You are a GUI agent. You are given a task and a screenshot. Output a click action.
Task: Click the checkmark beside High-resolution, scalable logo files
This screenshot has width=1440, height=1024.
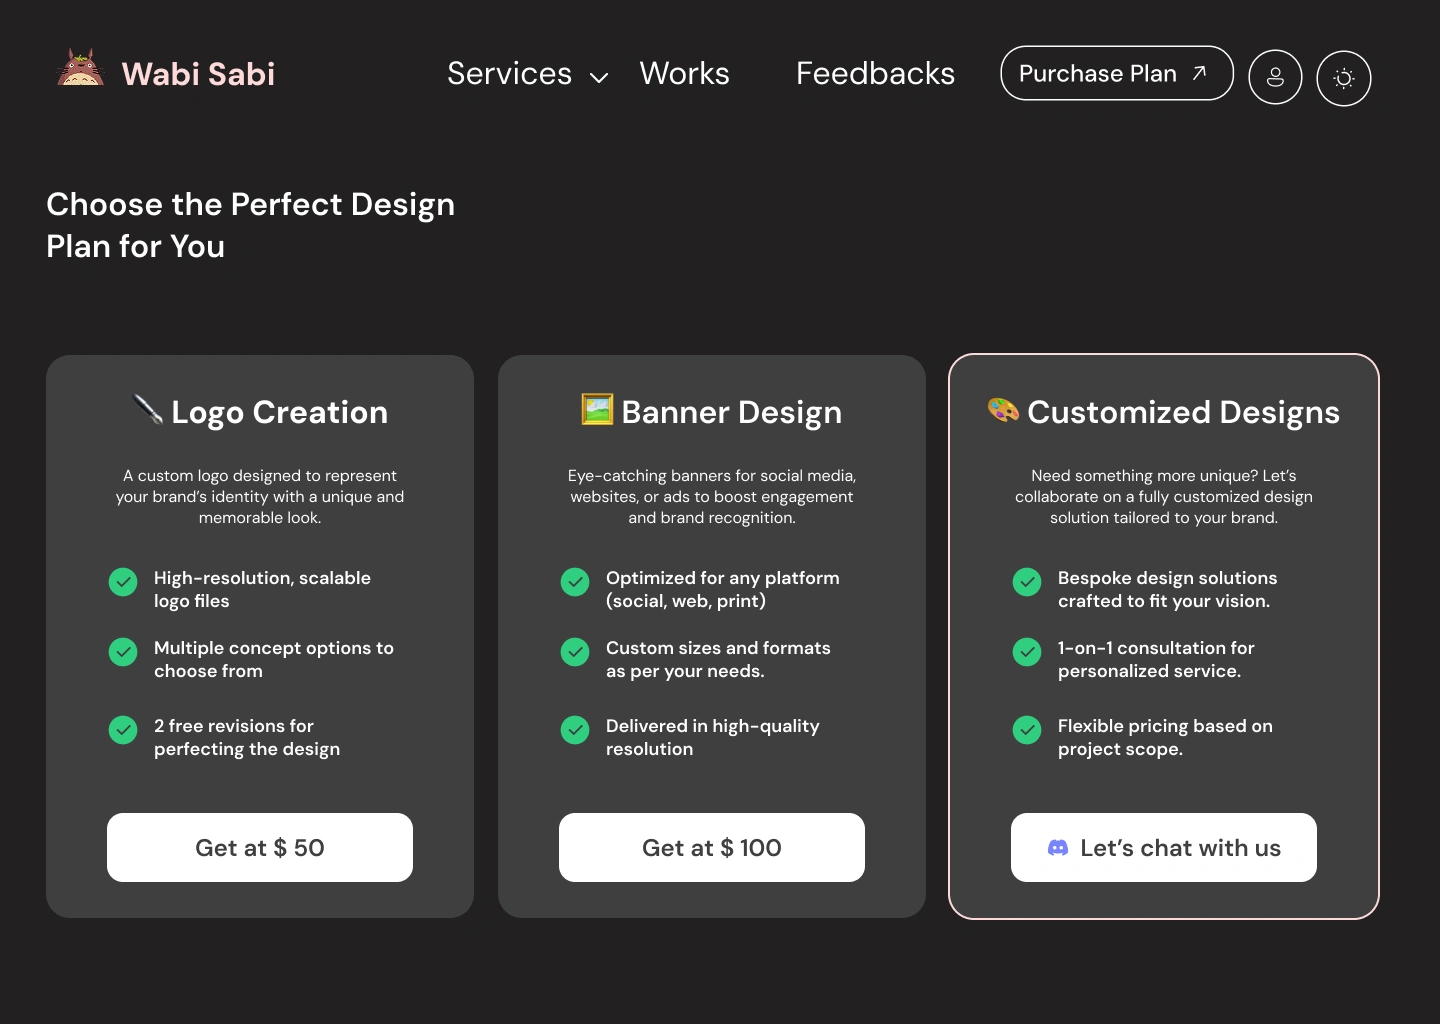click(x=123, y=582)
